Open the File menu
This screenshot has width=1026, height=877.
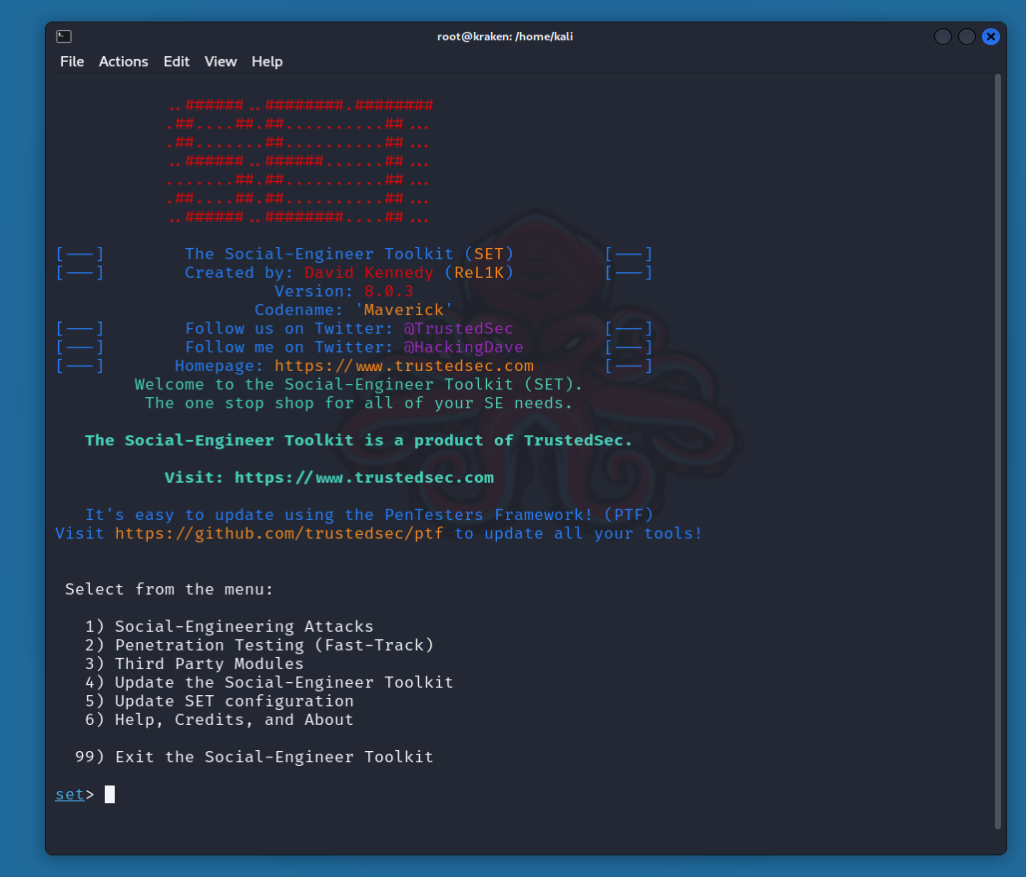coord(72,62)
